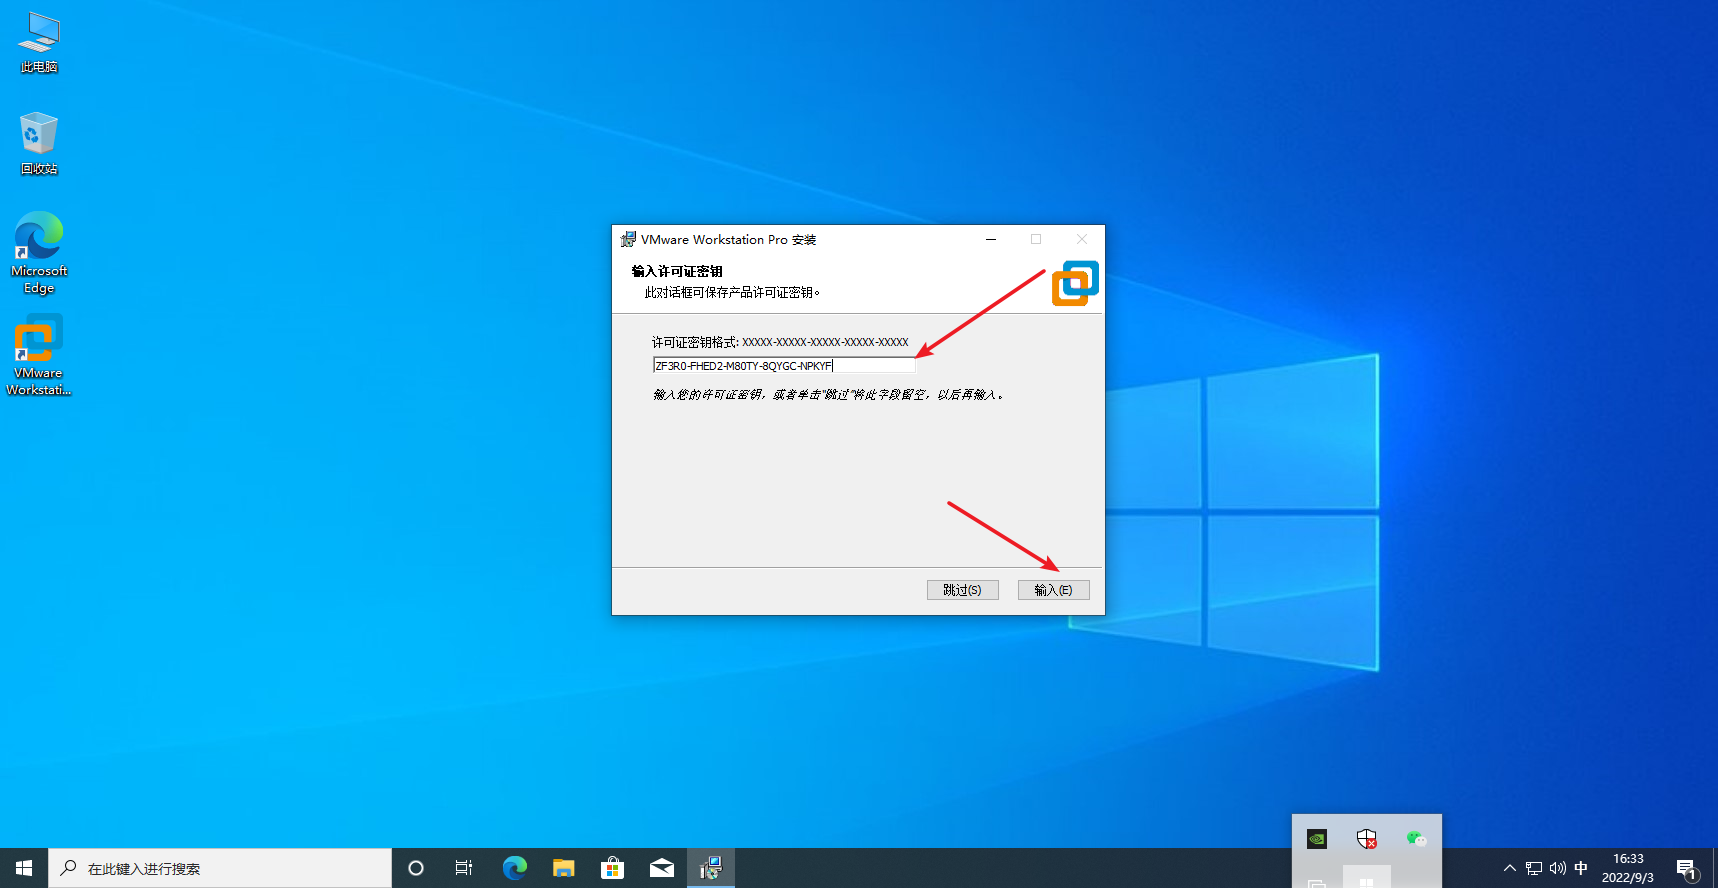Open NVIDIA icon in tray overflow
Screen dimensions: 1718x888
[1317, 839]
